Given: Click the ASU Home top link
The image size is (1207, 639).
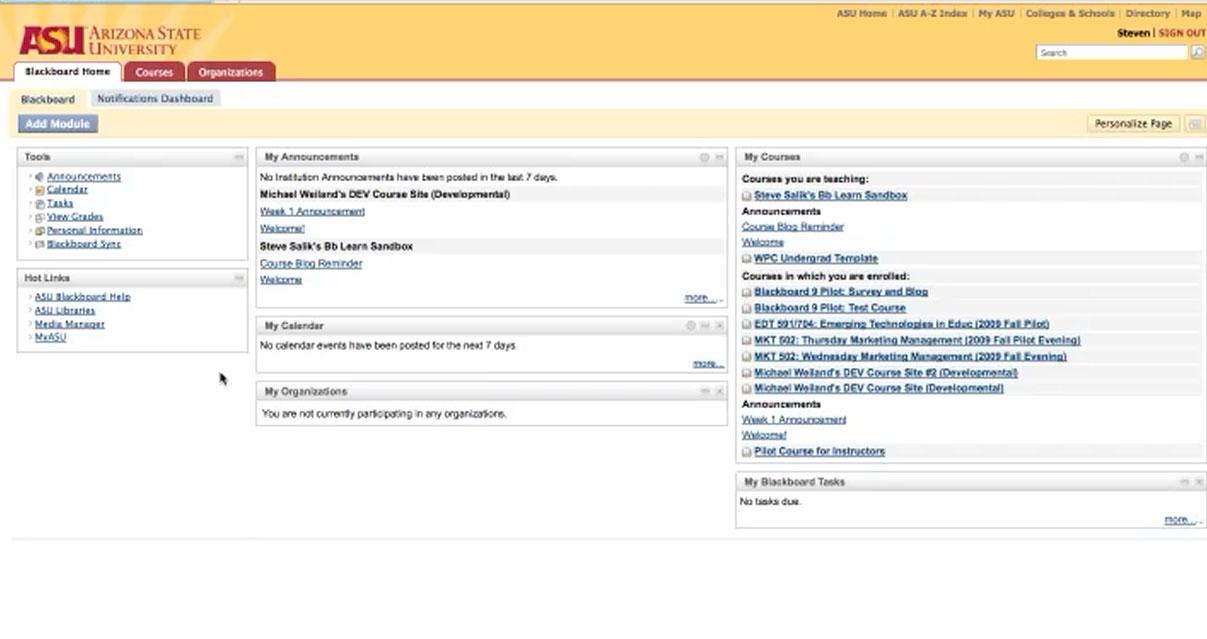Looking at the screenshot, I should click(x=861, y=14).
